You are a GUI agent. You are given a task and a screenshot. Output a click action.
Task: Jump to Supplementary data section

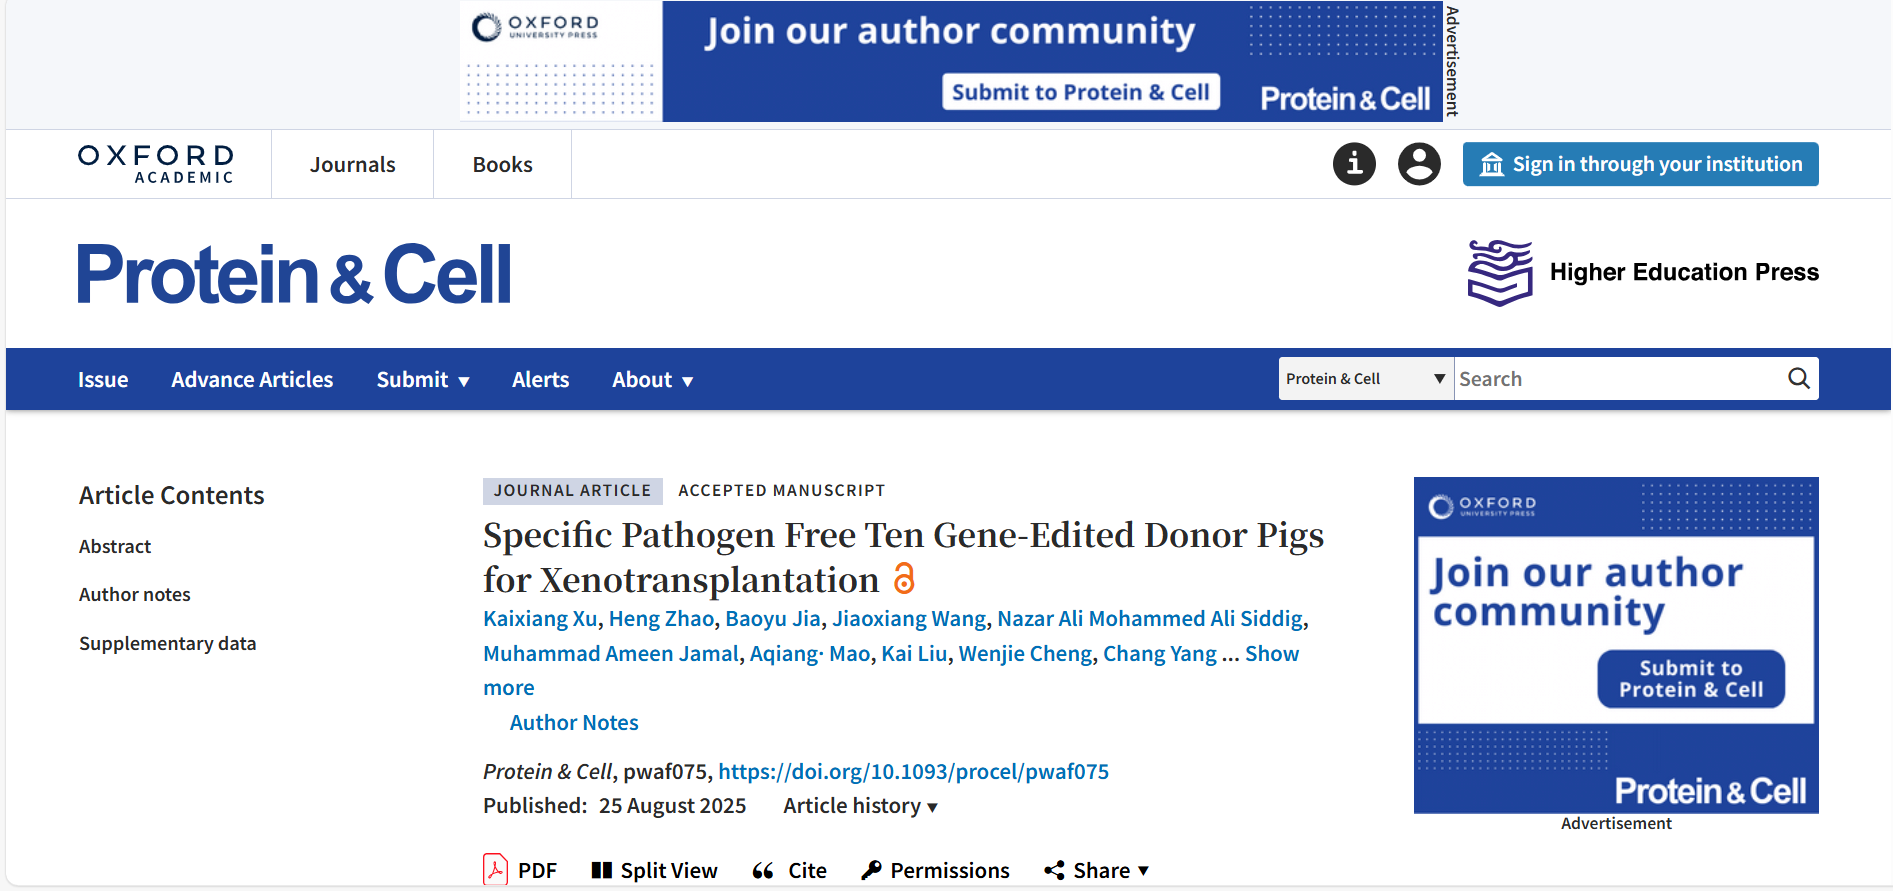168,643
